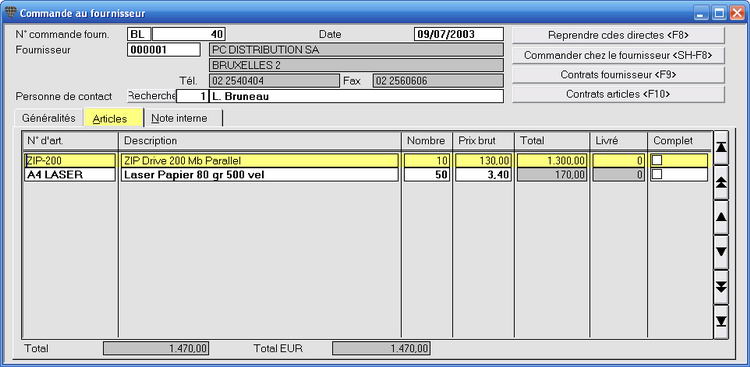Open the Note interne tab

(x=183, y=118)
